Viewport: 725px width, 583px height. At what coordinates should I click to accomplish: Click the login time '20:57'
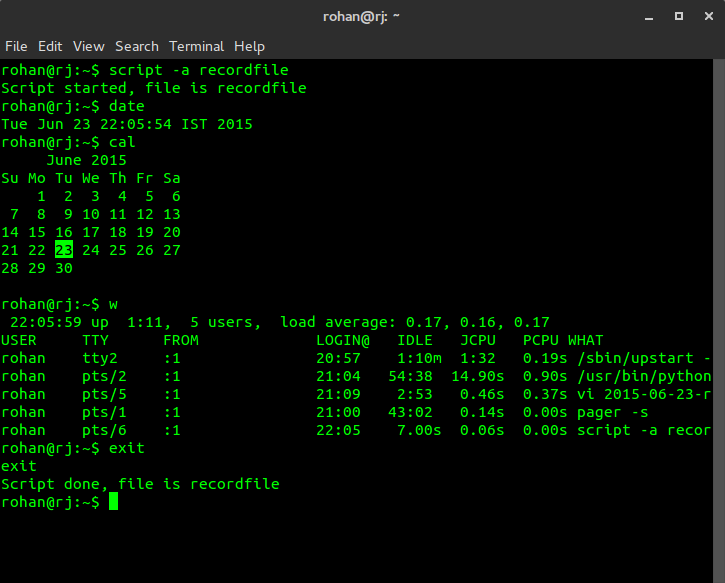pyautogui.click(x=338, y=358)
